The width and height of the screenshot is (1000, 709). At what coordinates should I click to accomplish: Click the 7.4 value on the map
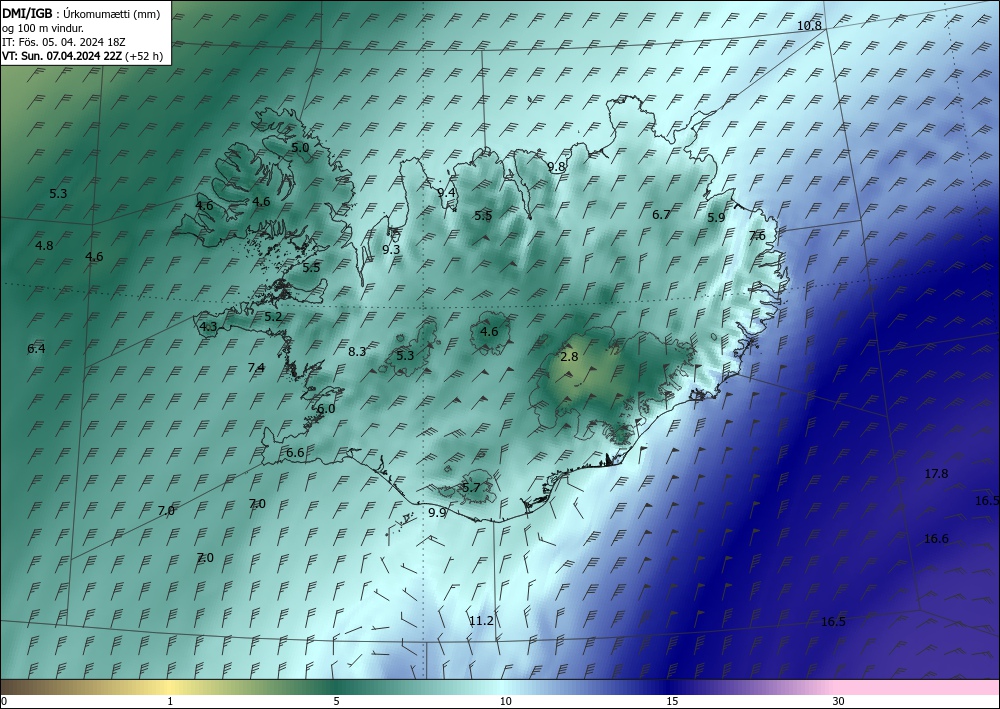click(x=256, y=367)
